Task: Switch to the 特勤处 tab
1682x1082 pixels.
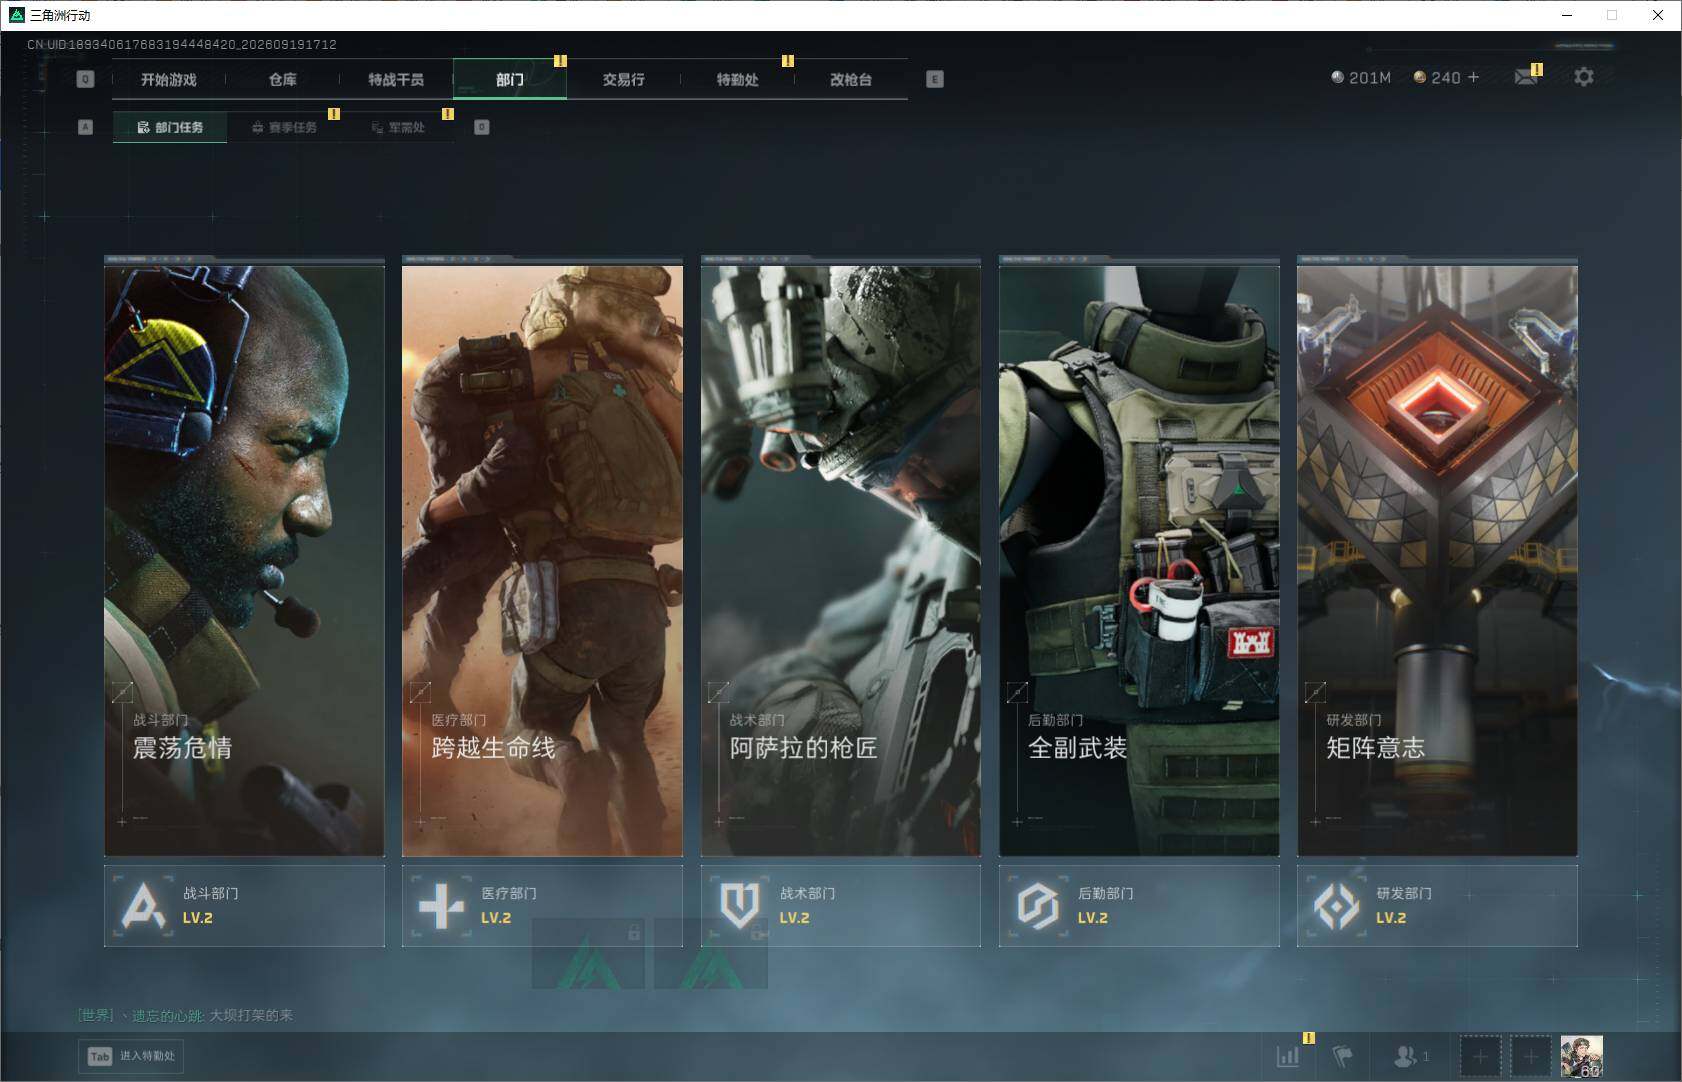Action: point(738,79)
